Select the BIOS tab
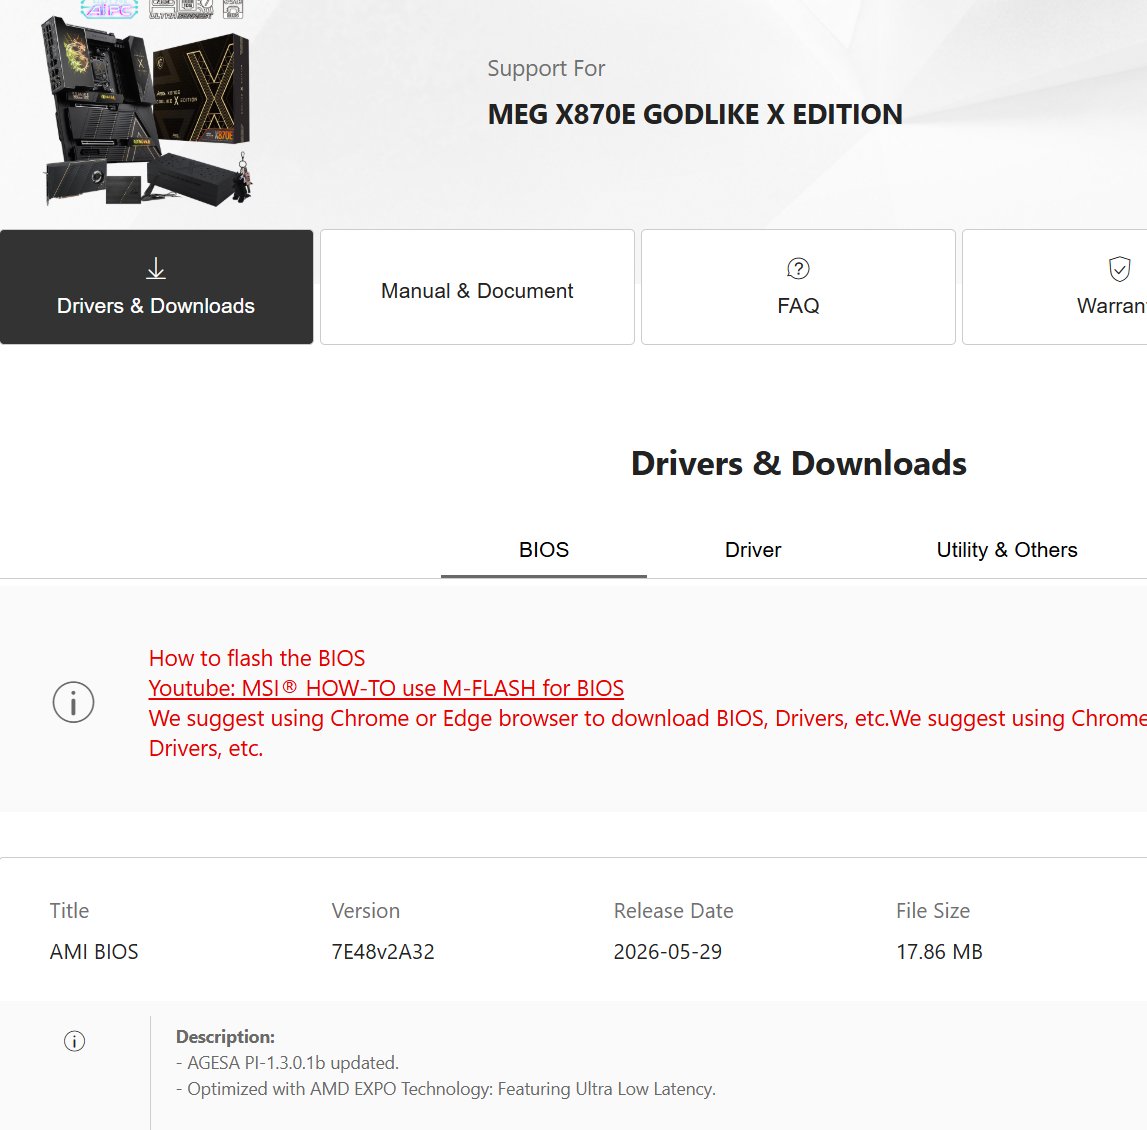The width and height of the screenshot is (1147, 1130). coord(544,550)
